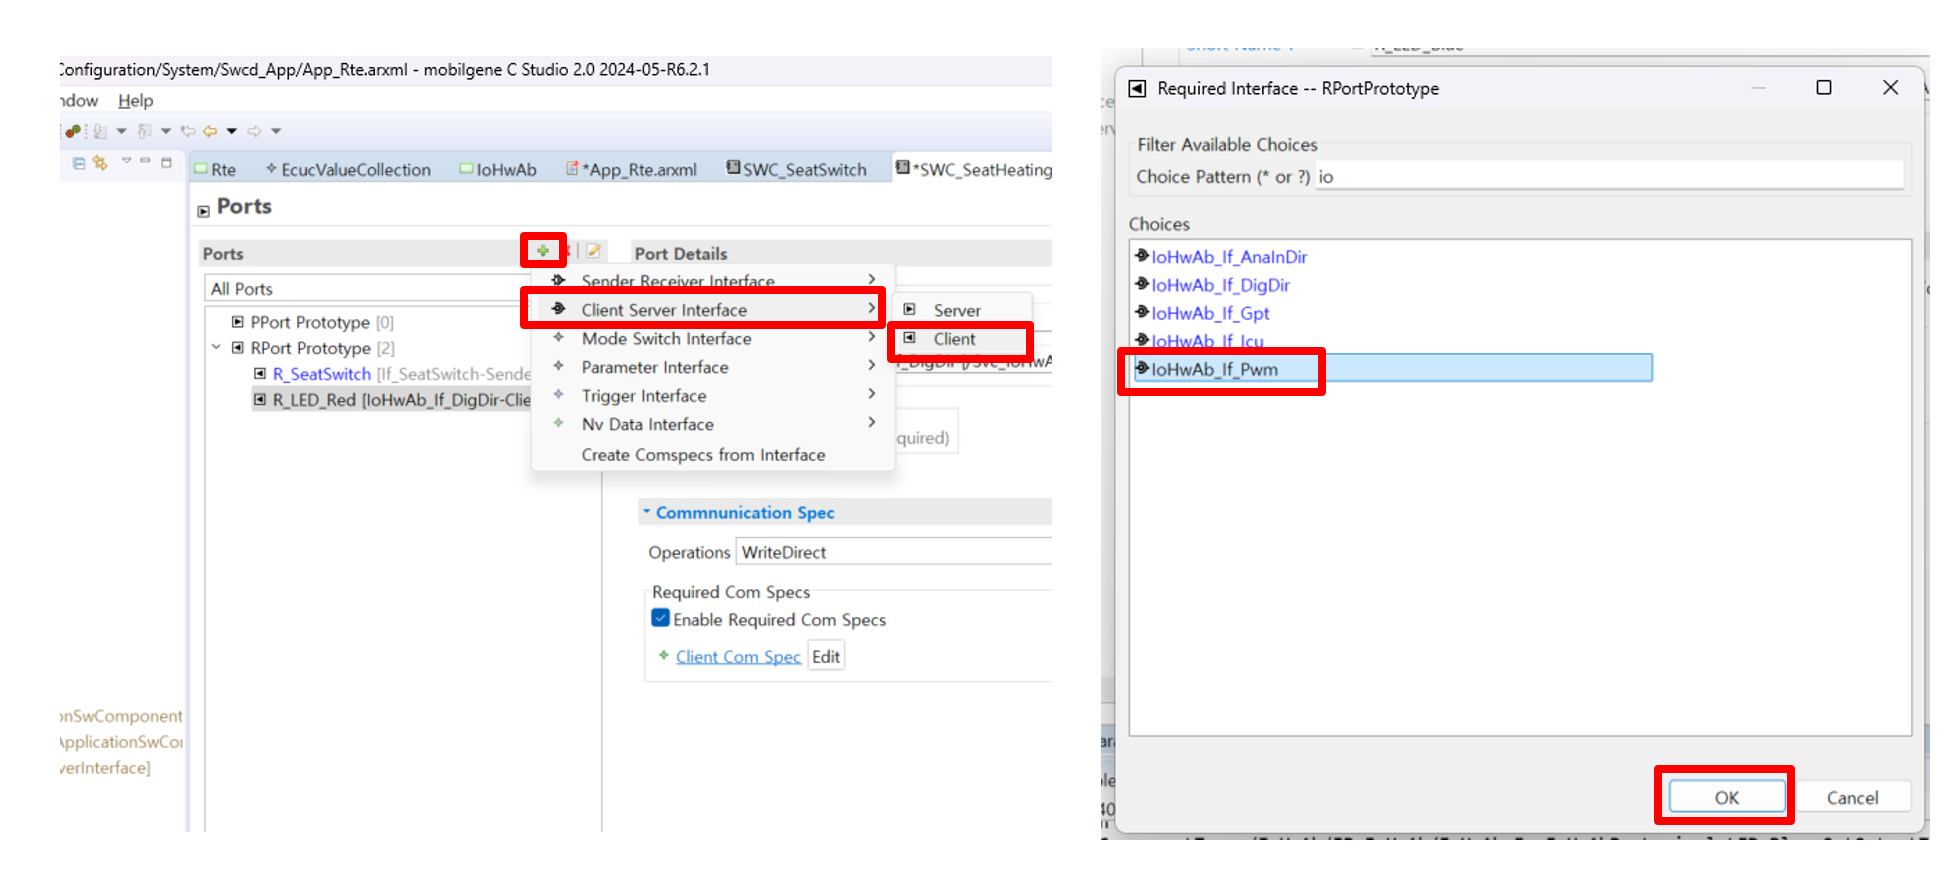Viewport: 1951px width, 885px height.
Task: Click the Collapse All icon in side panel
Action: pyautogui.click(x=79, y=163)
